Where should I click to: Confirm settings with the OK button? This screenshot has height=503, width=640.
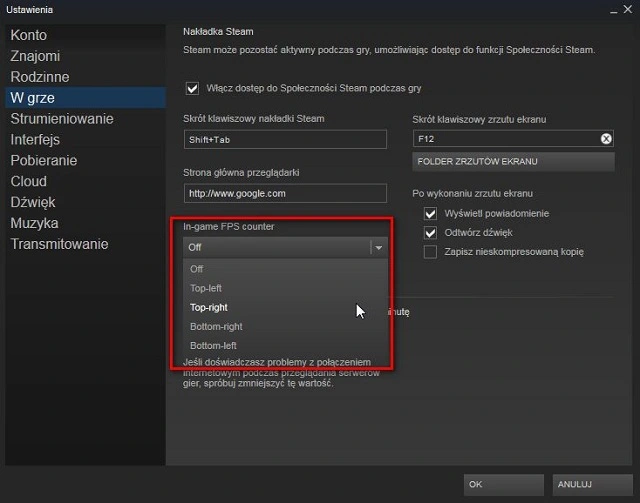click(x=503, y=484)
